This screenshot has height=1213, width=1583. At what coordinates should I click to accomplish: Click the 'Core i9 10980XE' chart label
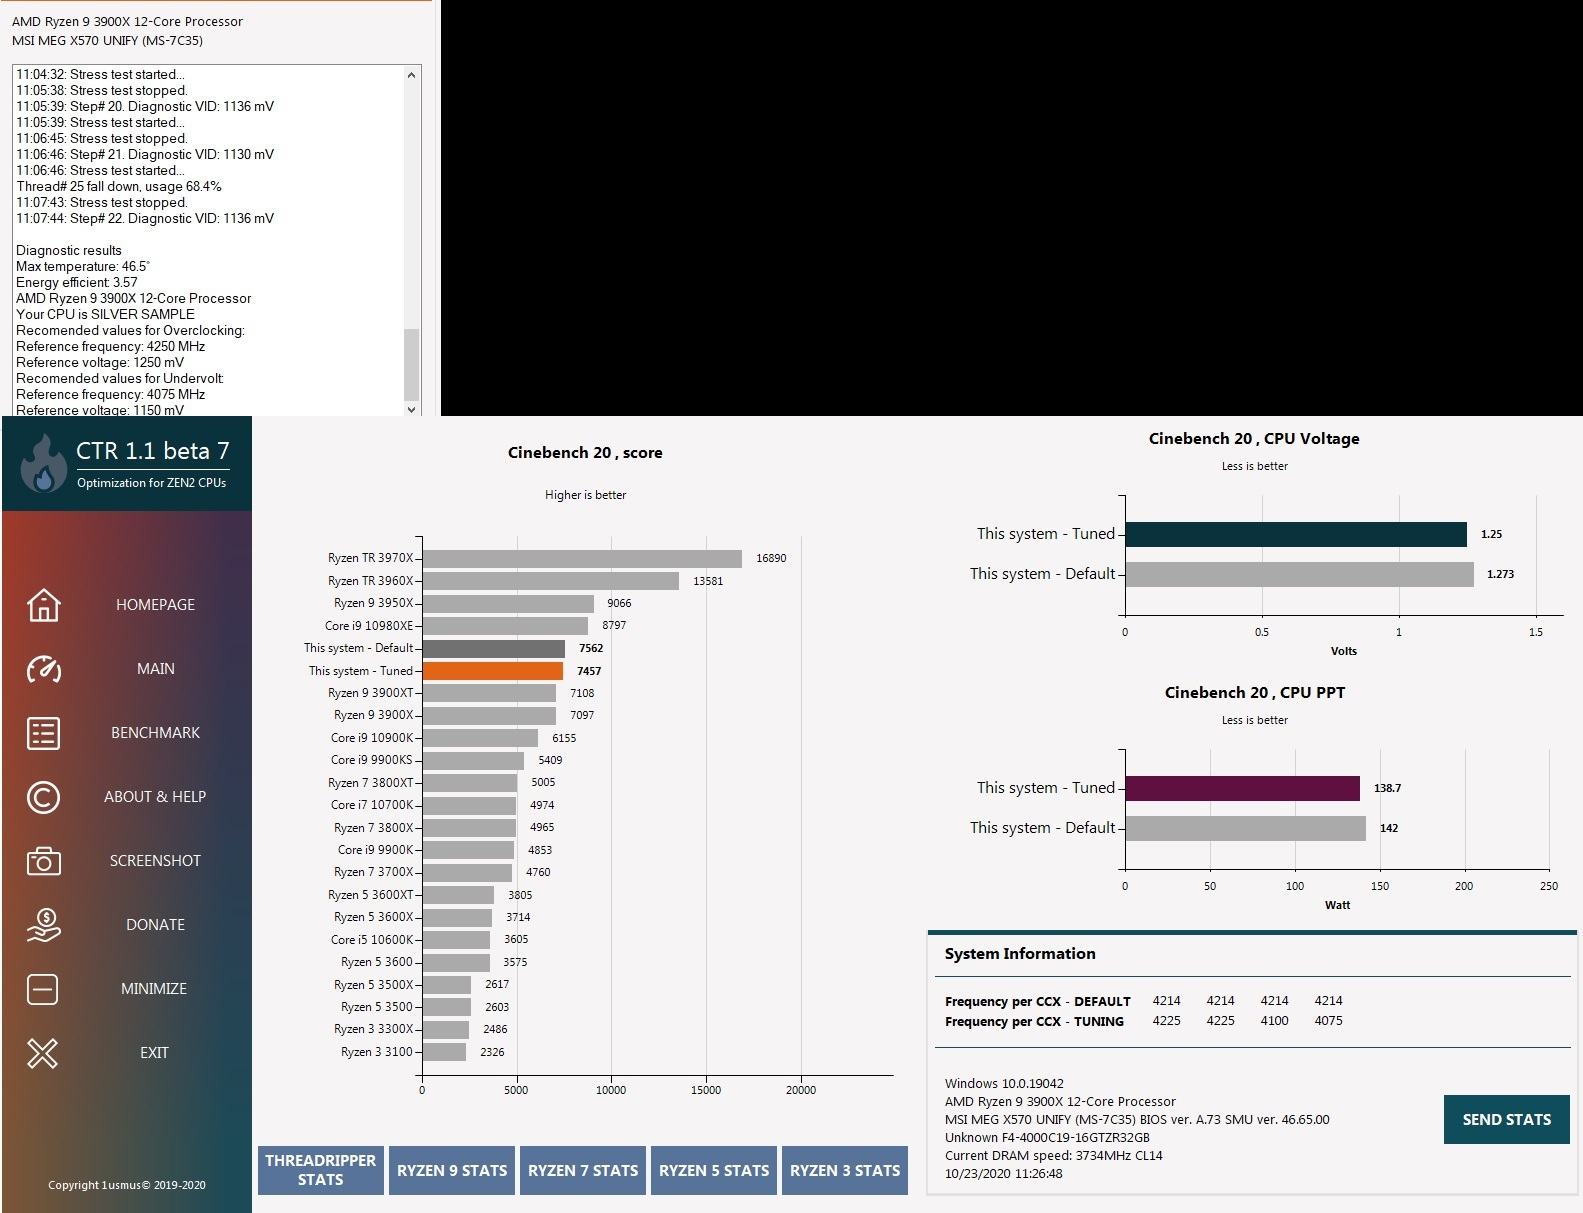369,626
